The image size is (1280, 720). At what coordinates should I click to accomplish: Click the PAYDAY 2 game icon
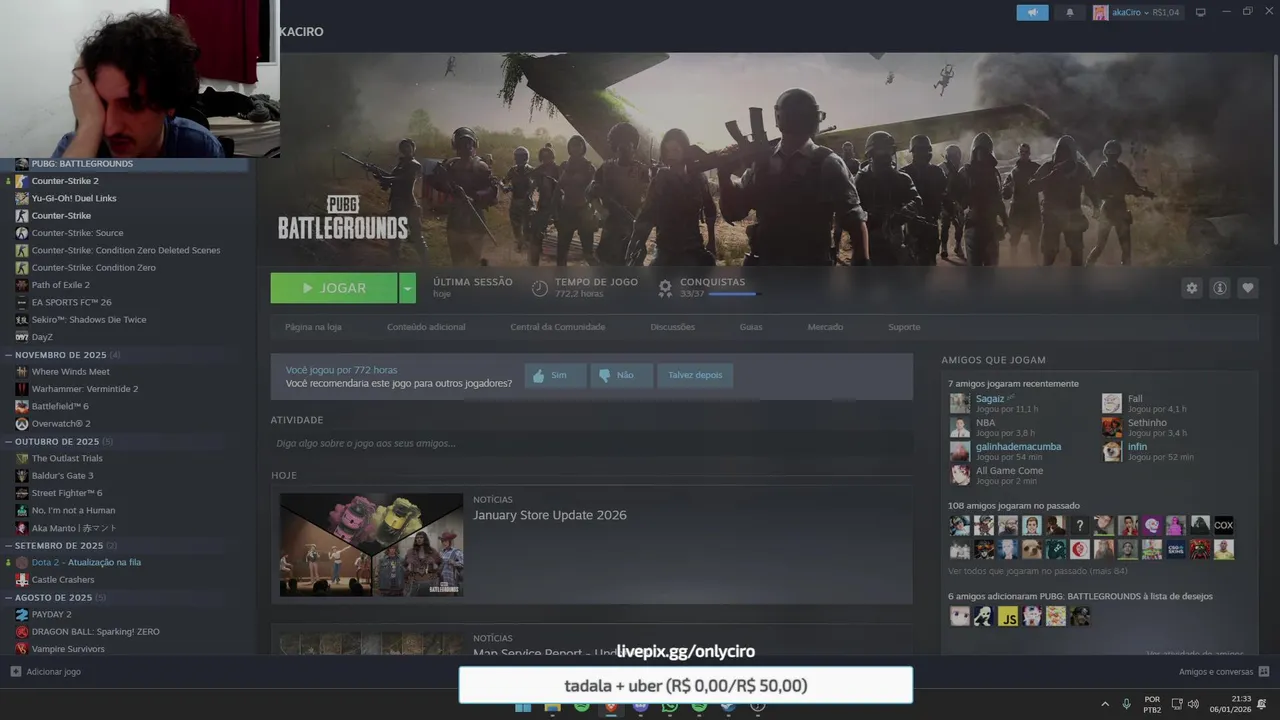(22, 614)
